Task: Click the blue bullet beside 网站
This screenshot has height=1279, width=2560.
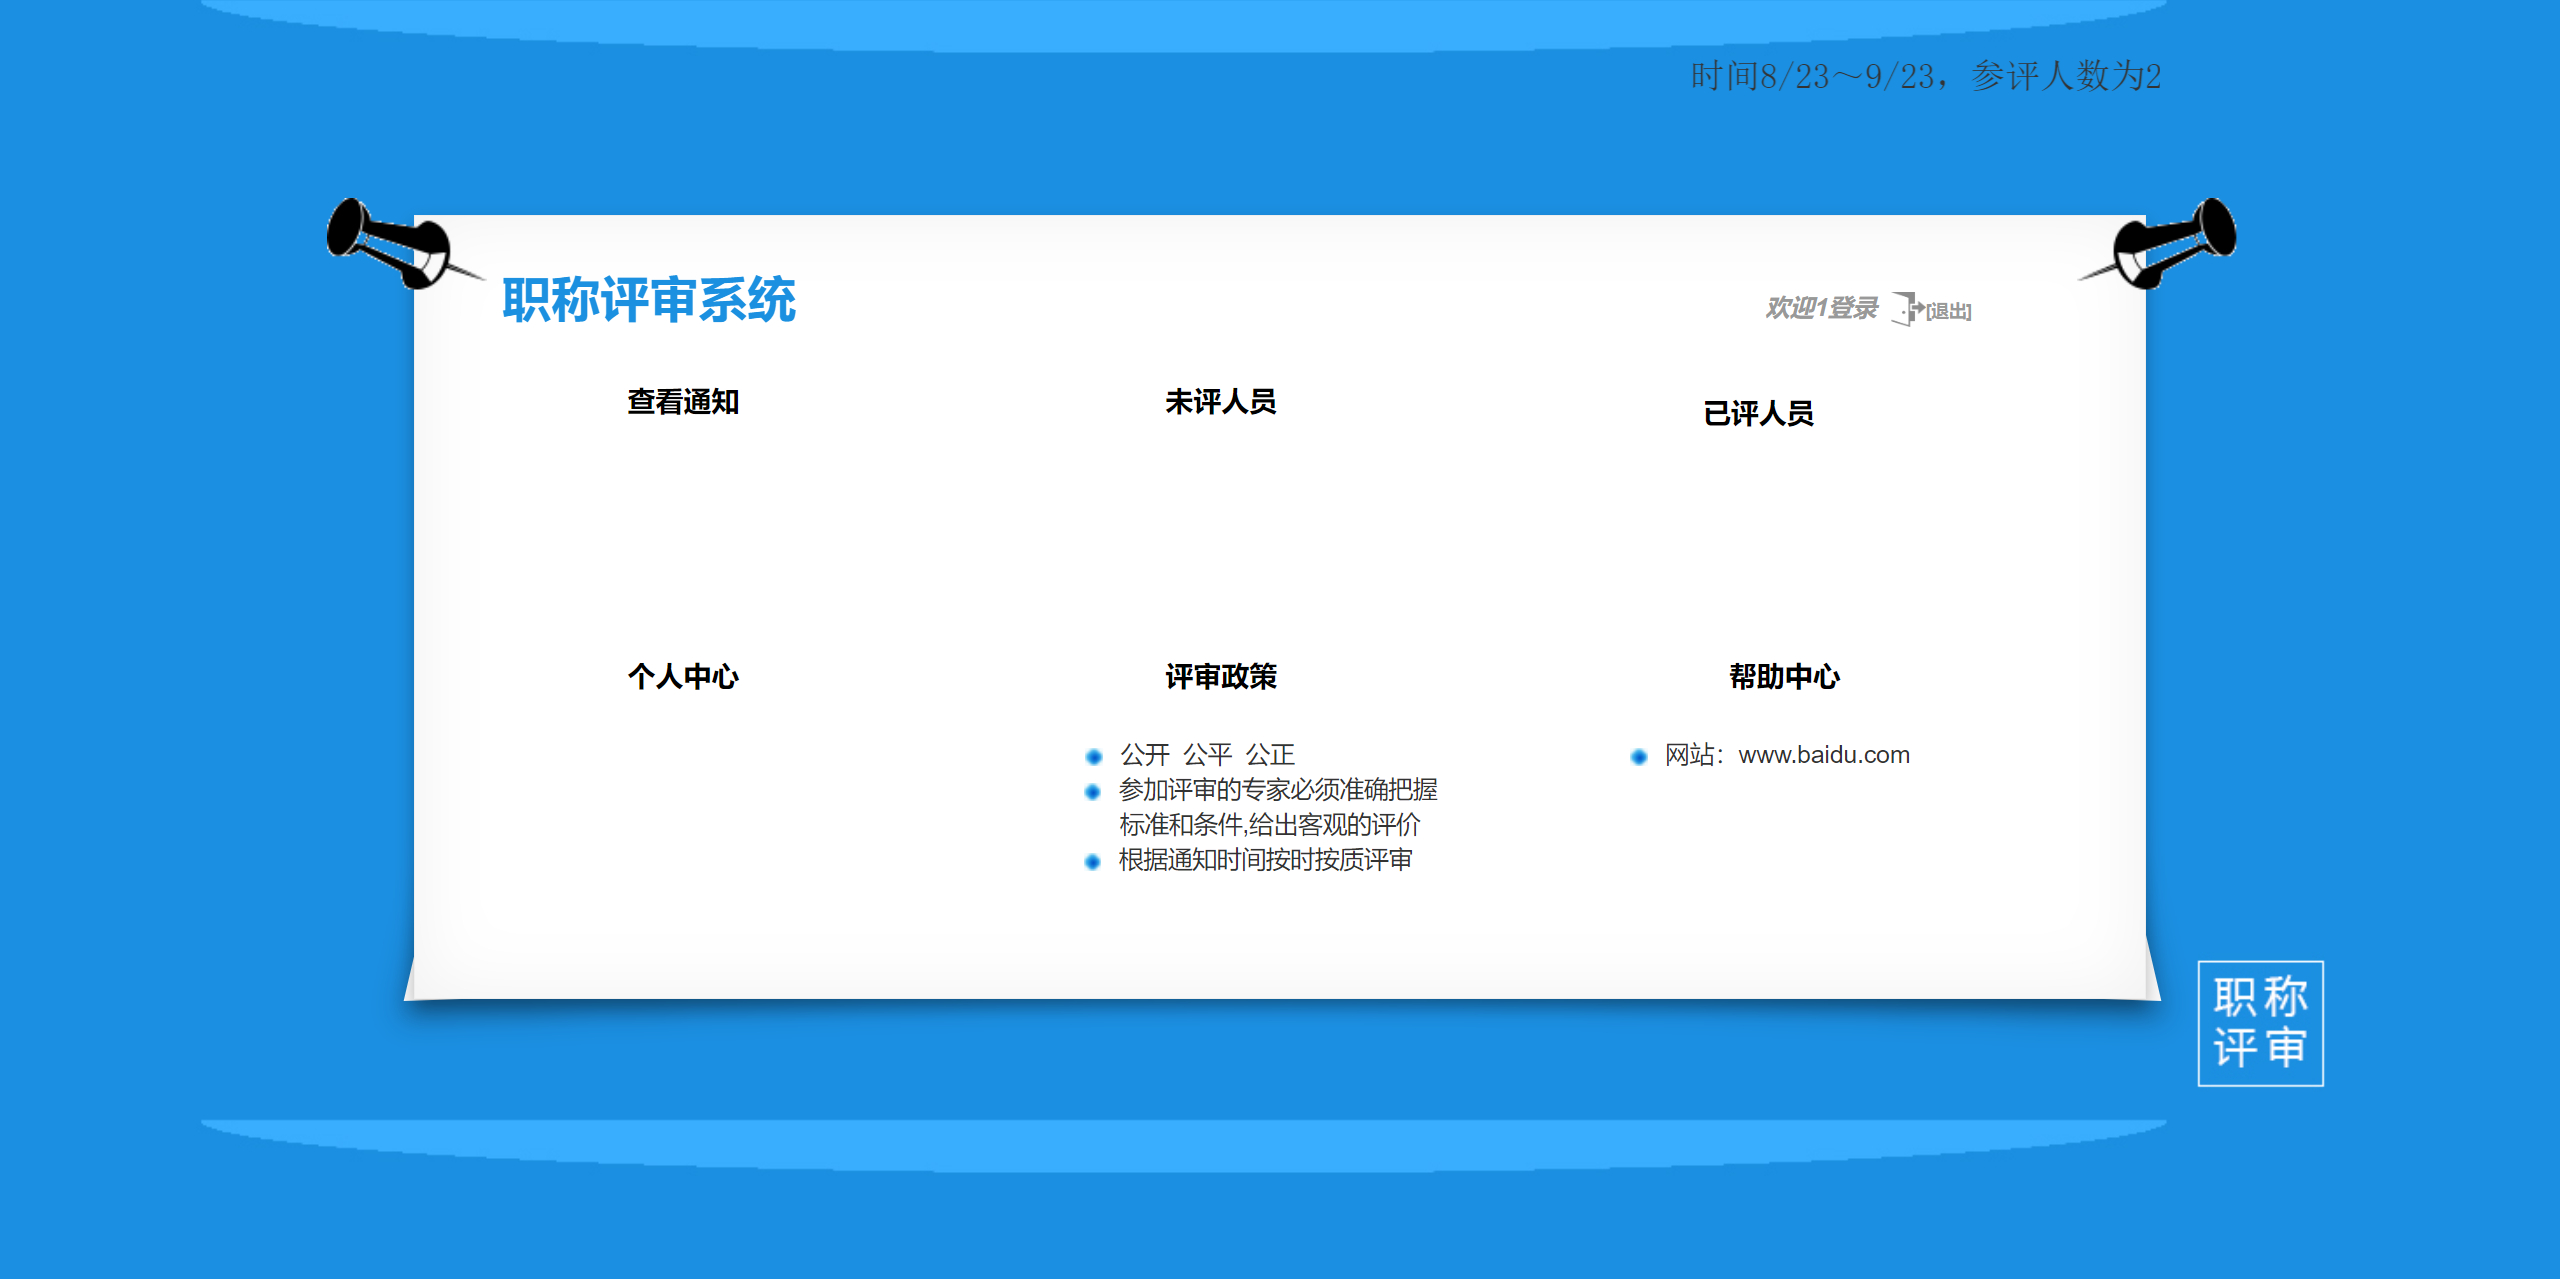Action: (1638, 757)
